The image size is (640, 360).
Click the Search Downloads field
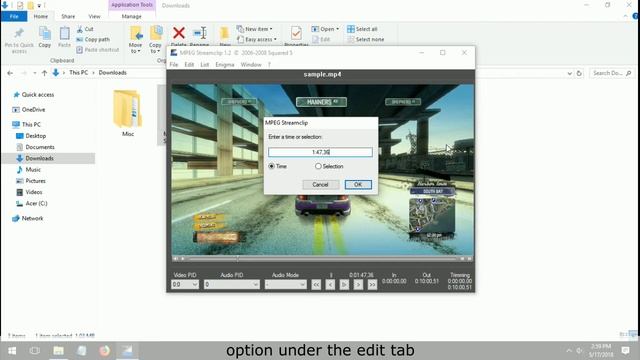point(612,73)
